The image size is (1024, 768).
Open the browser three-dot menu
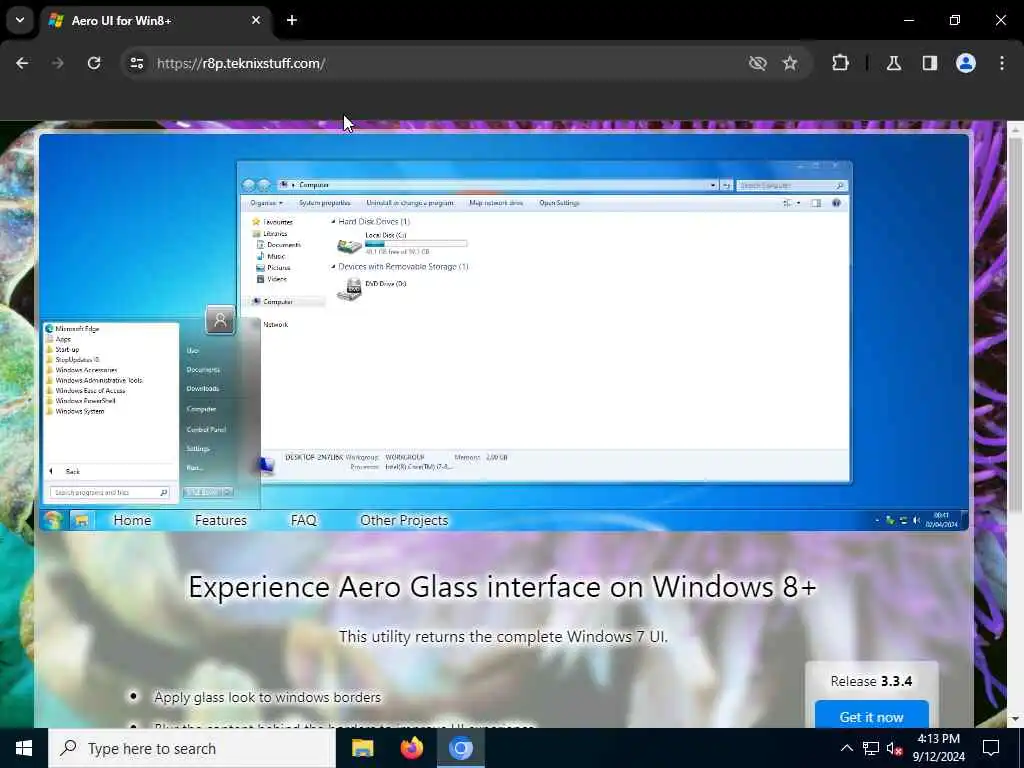(x=1002, y=63)
